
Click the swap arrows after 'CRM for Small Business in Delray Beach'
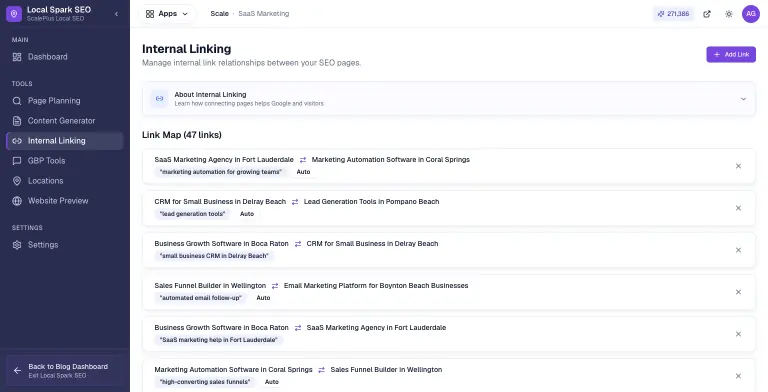point(295,202)
